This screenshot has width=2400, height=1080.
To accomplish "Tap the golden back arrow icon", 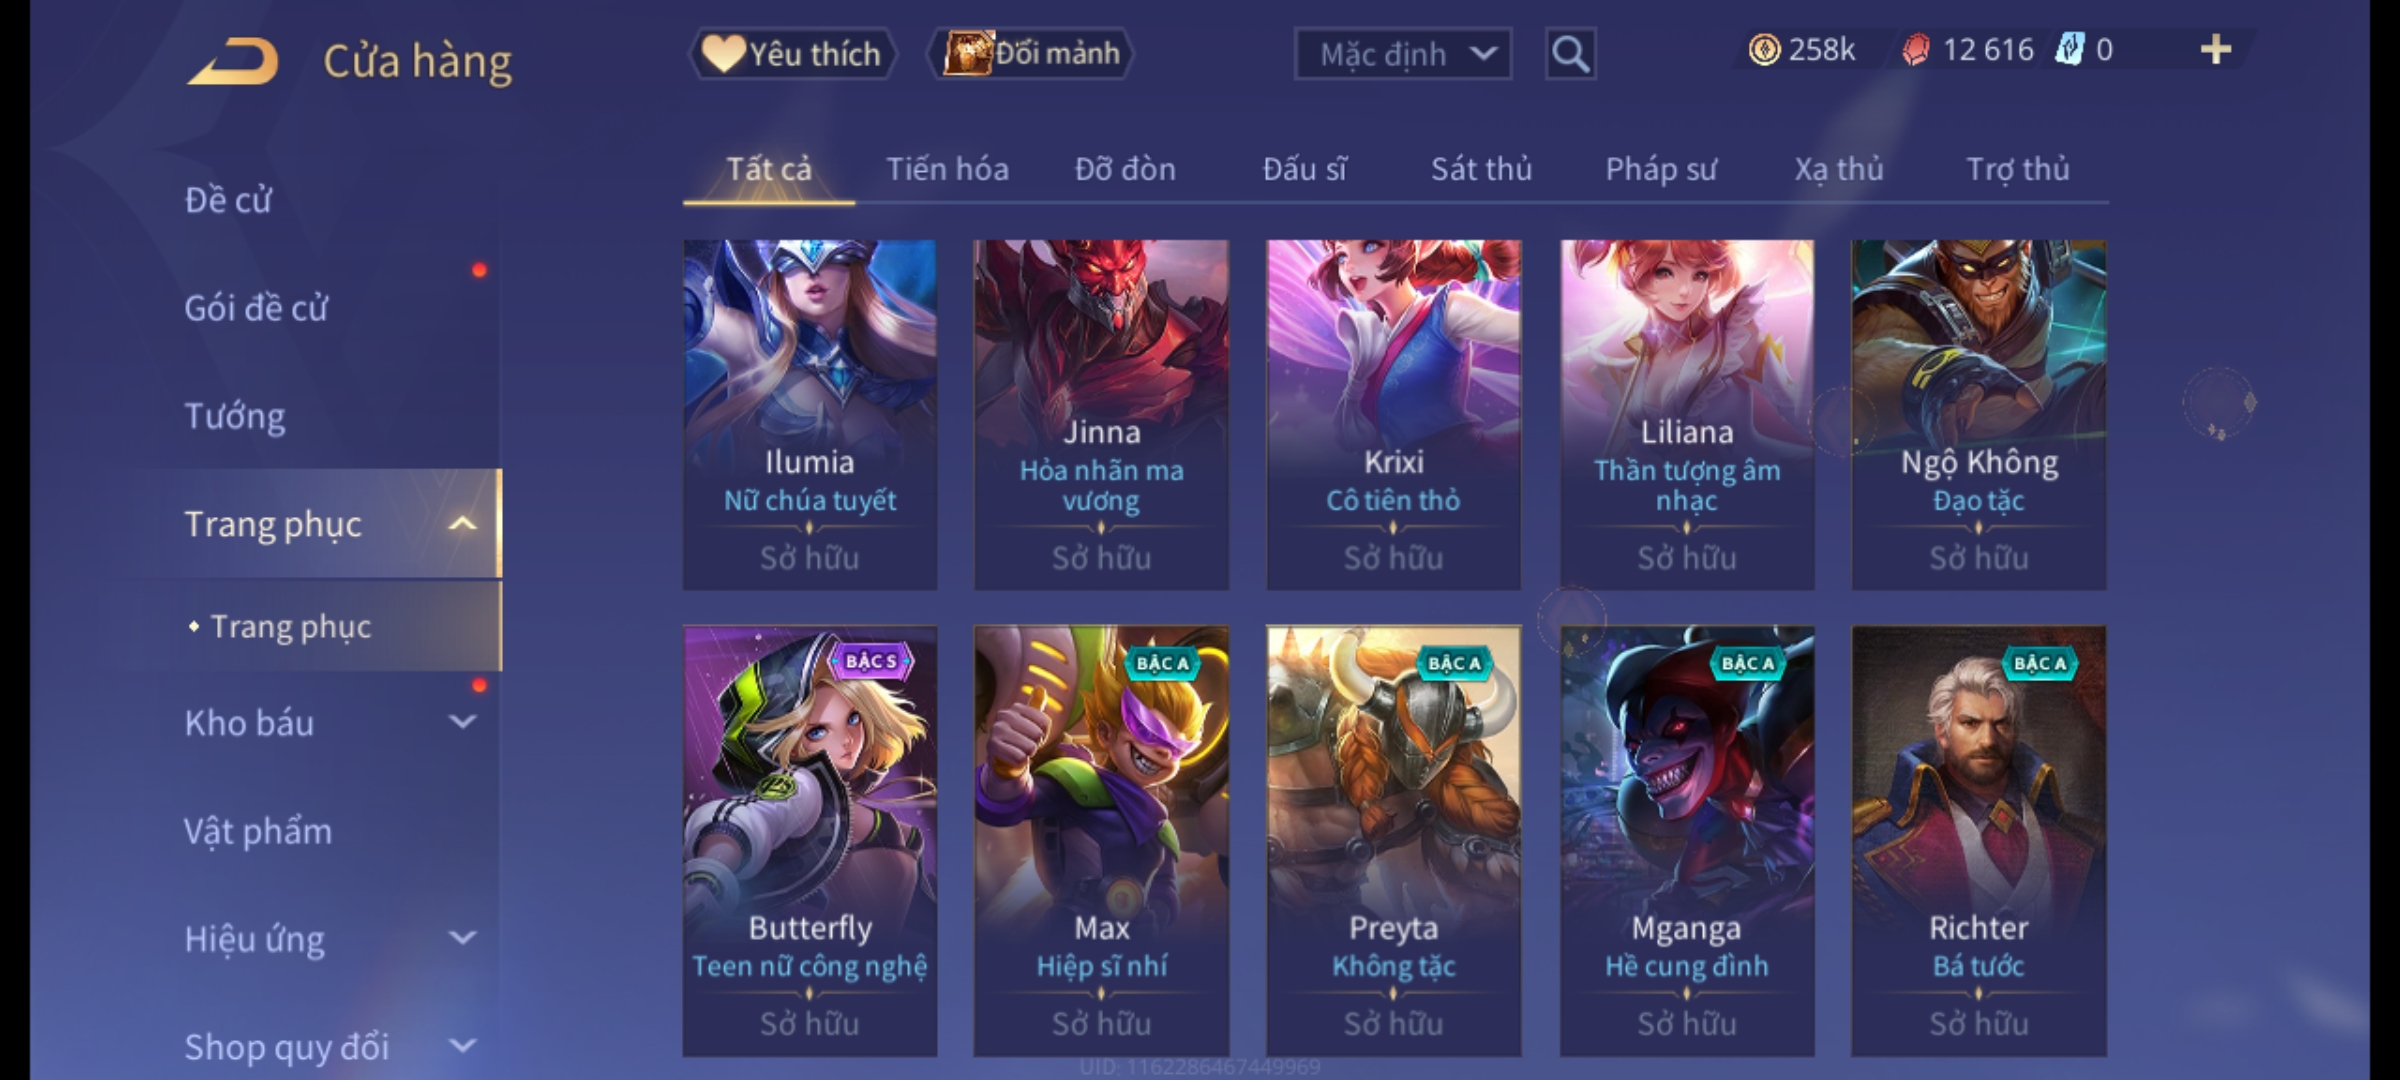I will [232, 61].
